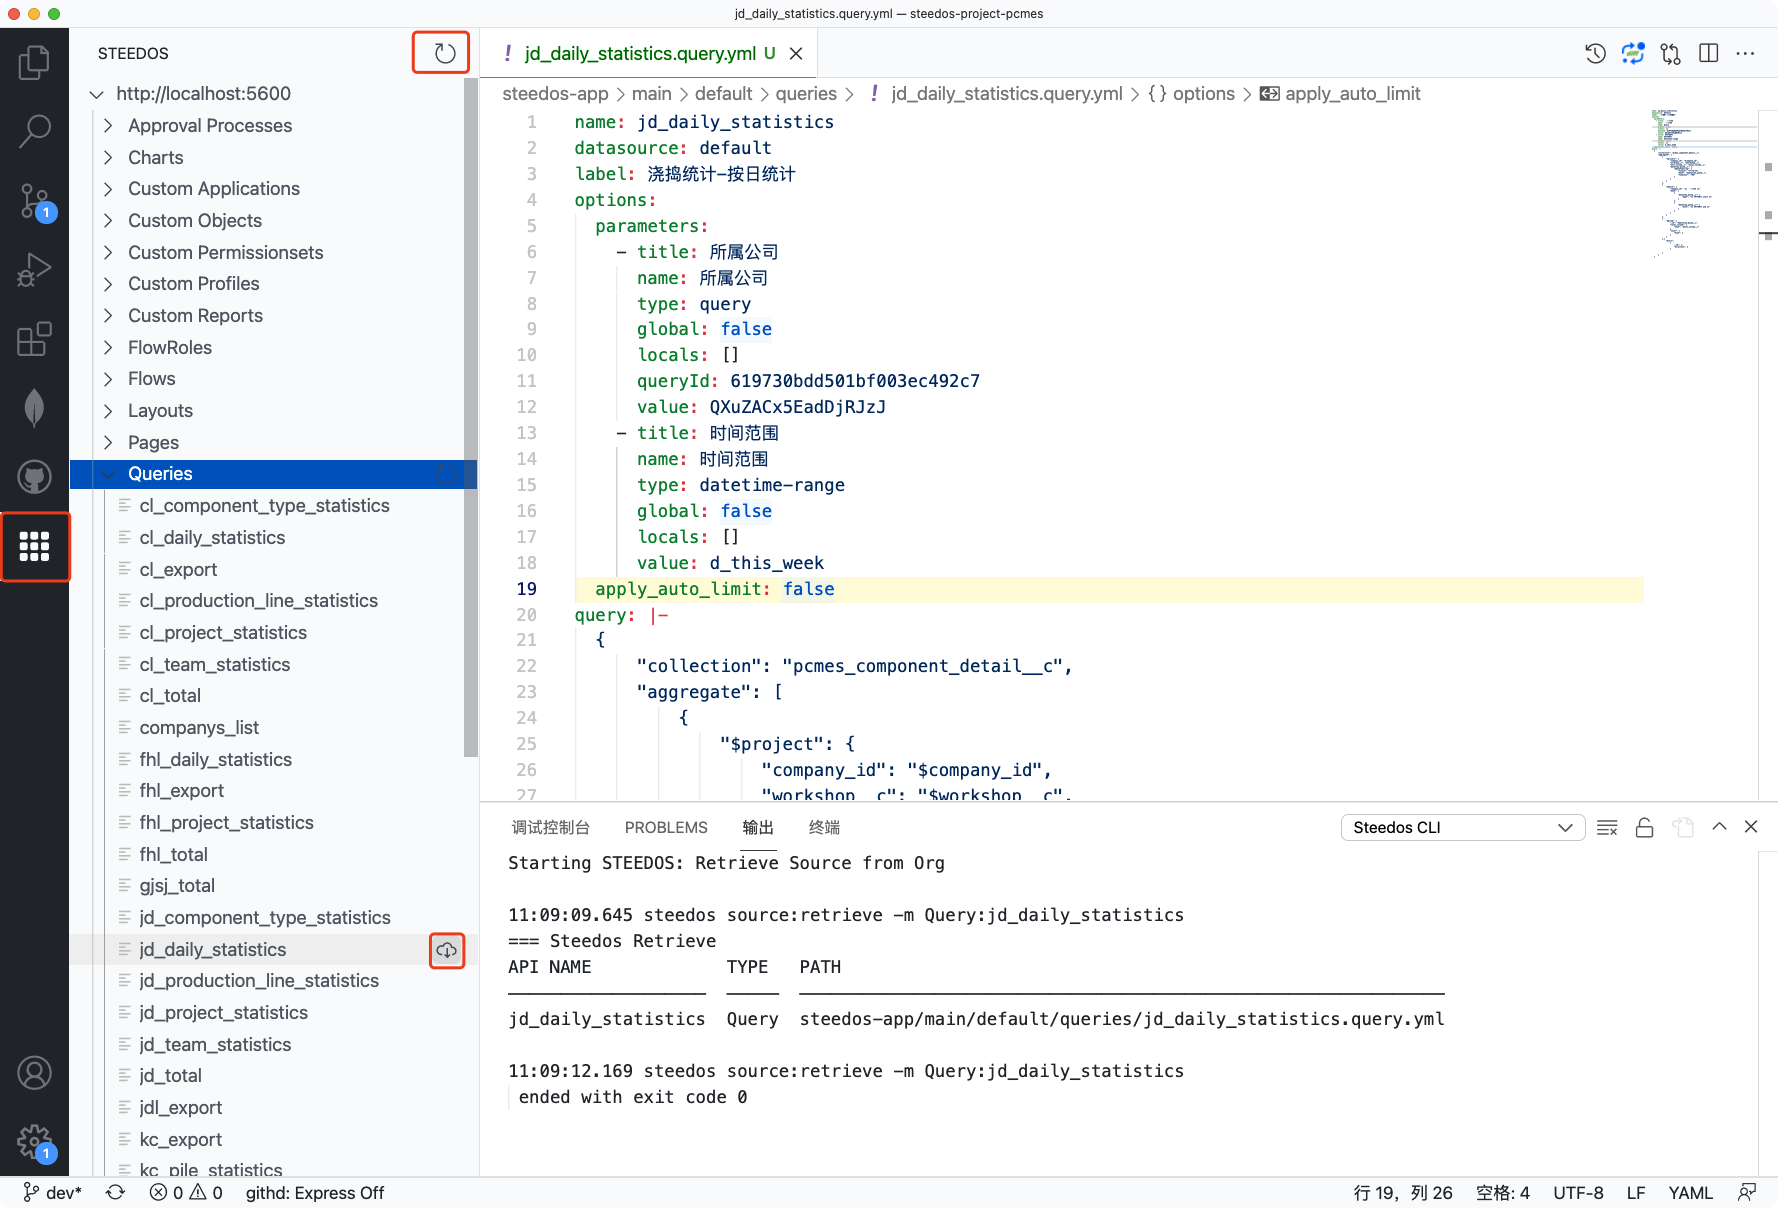This screenshot has width=1778, height=1208.
Task: Maximize the bottom panel with the chevron
Action: (1719, 827)
